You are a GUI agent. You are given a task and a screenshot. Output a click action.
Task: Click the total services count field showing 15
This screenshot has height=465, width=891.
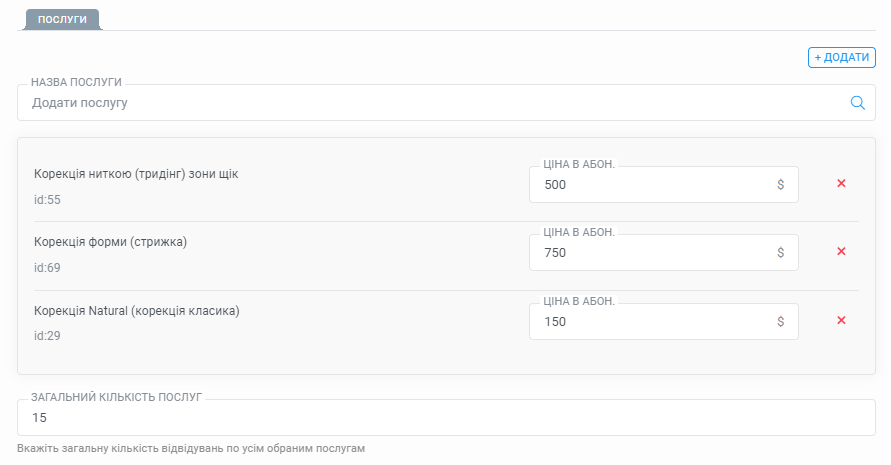(x=446, y=418)
